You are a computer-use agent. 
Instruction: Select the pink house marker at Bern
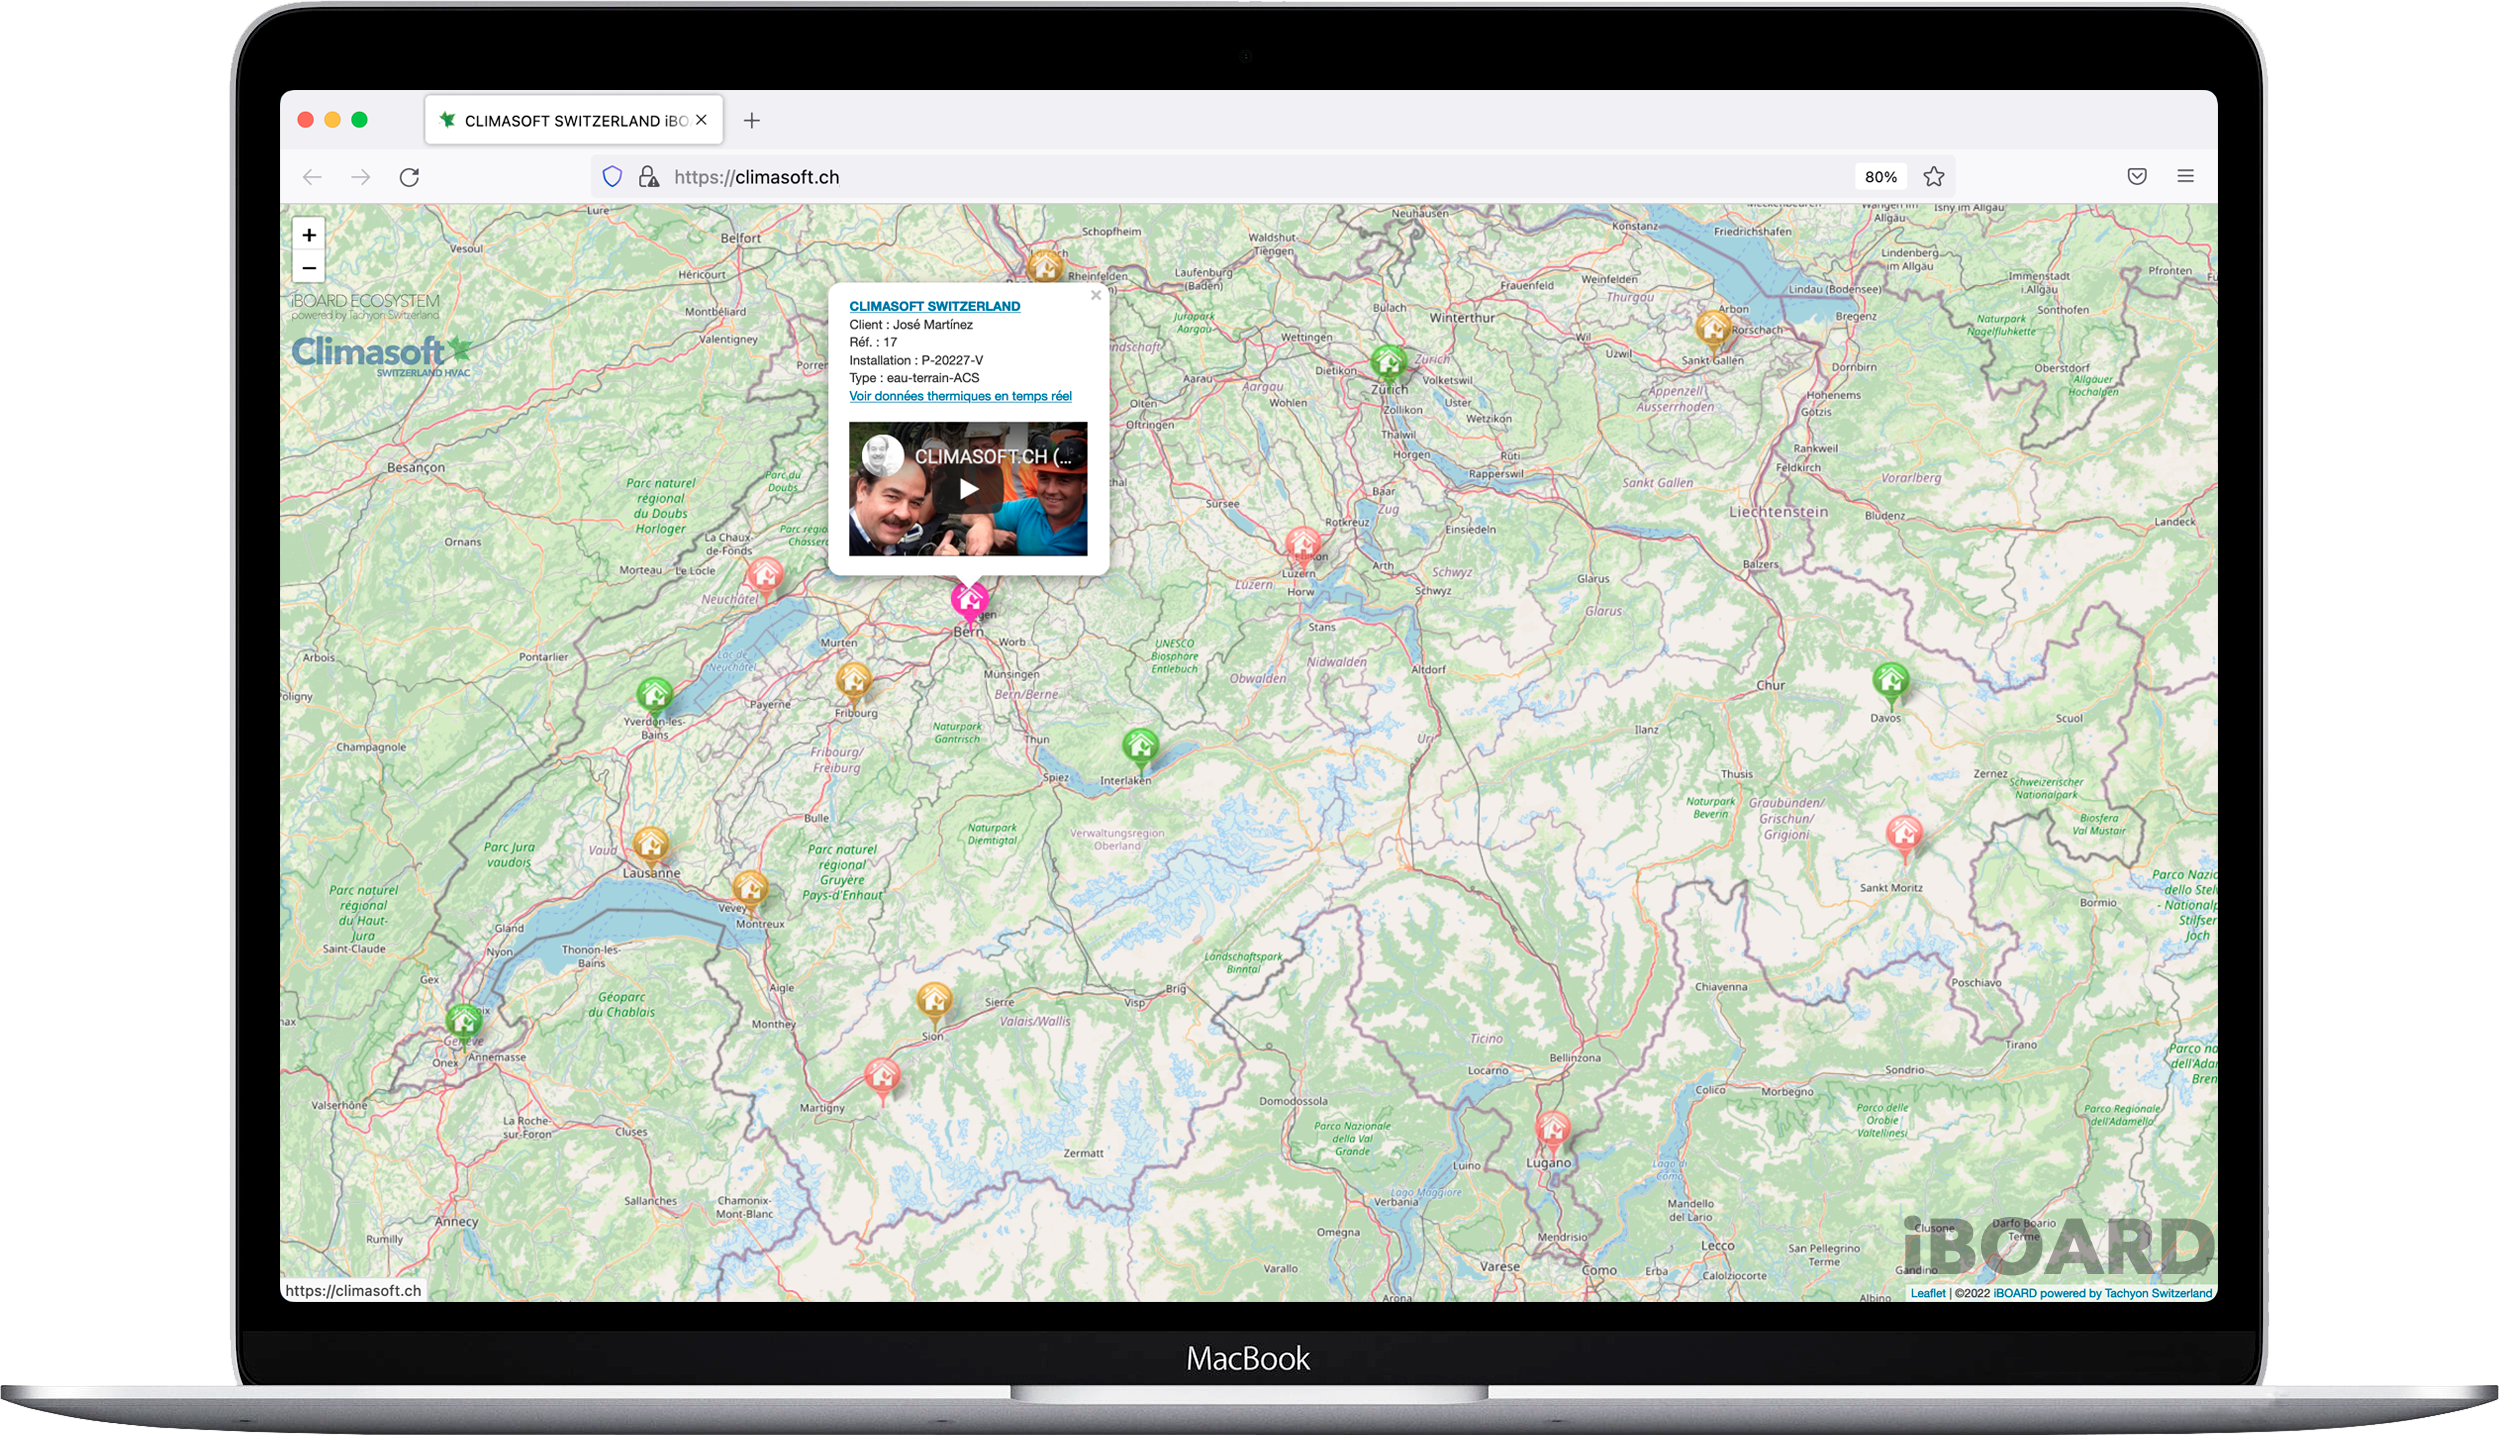tap(969, 601)
